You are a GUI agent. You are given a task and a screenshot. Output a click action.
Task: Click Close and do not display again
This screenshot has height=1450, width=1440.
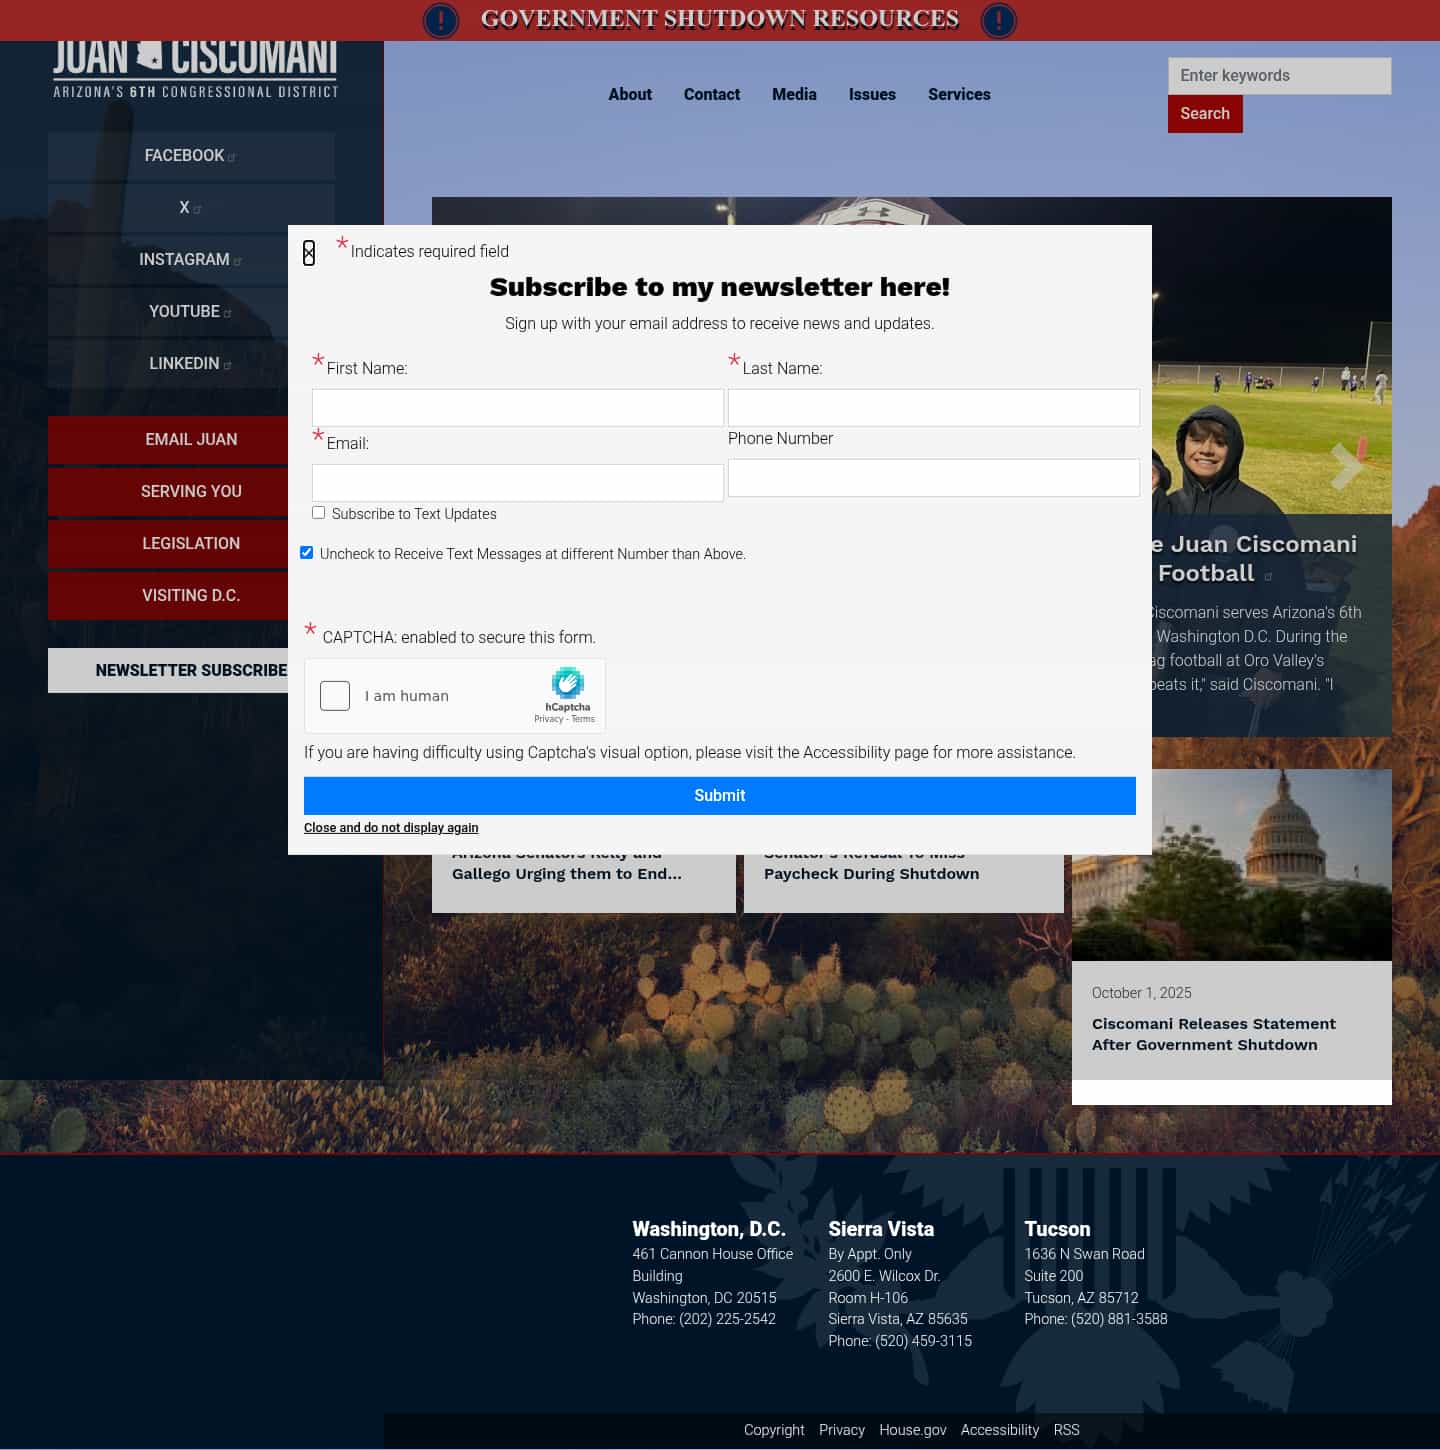pos(391,828)
